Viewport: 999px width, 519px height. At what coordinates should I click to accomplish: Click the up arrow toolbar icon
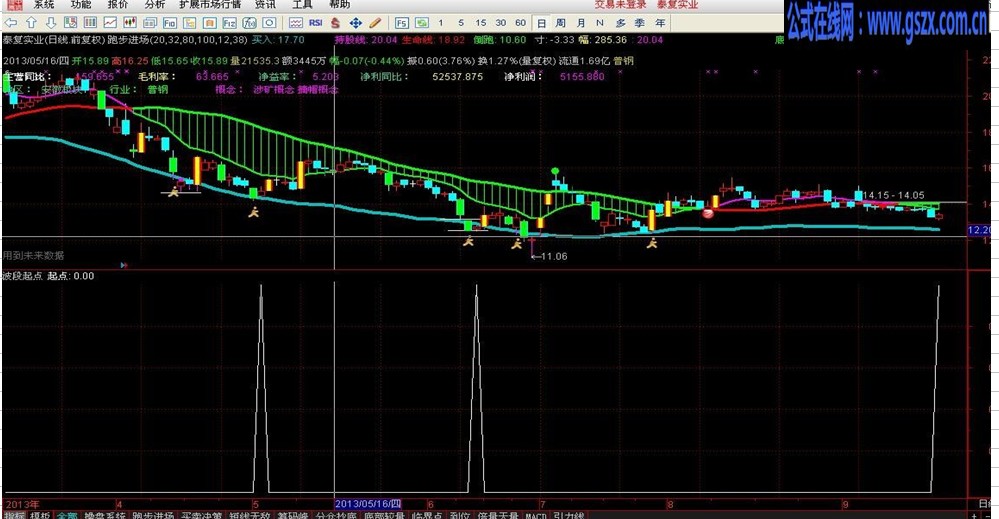(x=31, y=23)
